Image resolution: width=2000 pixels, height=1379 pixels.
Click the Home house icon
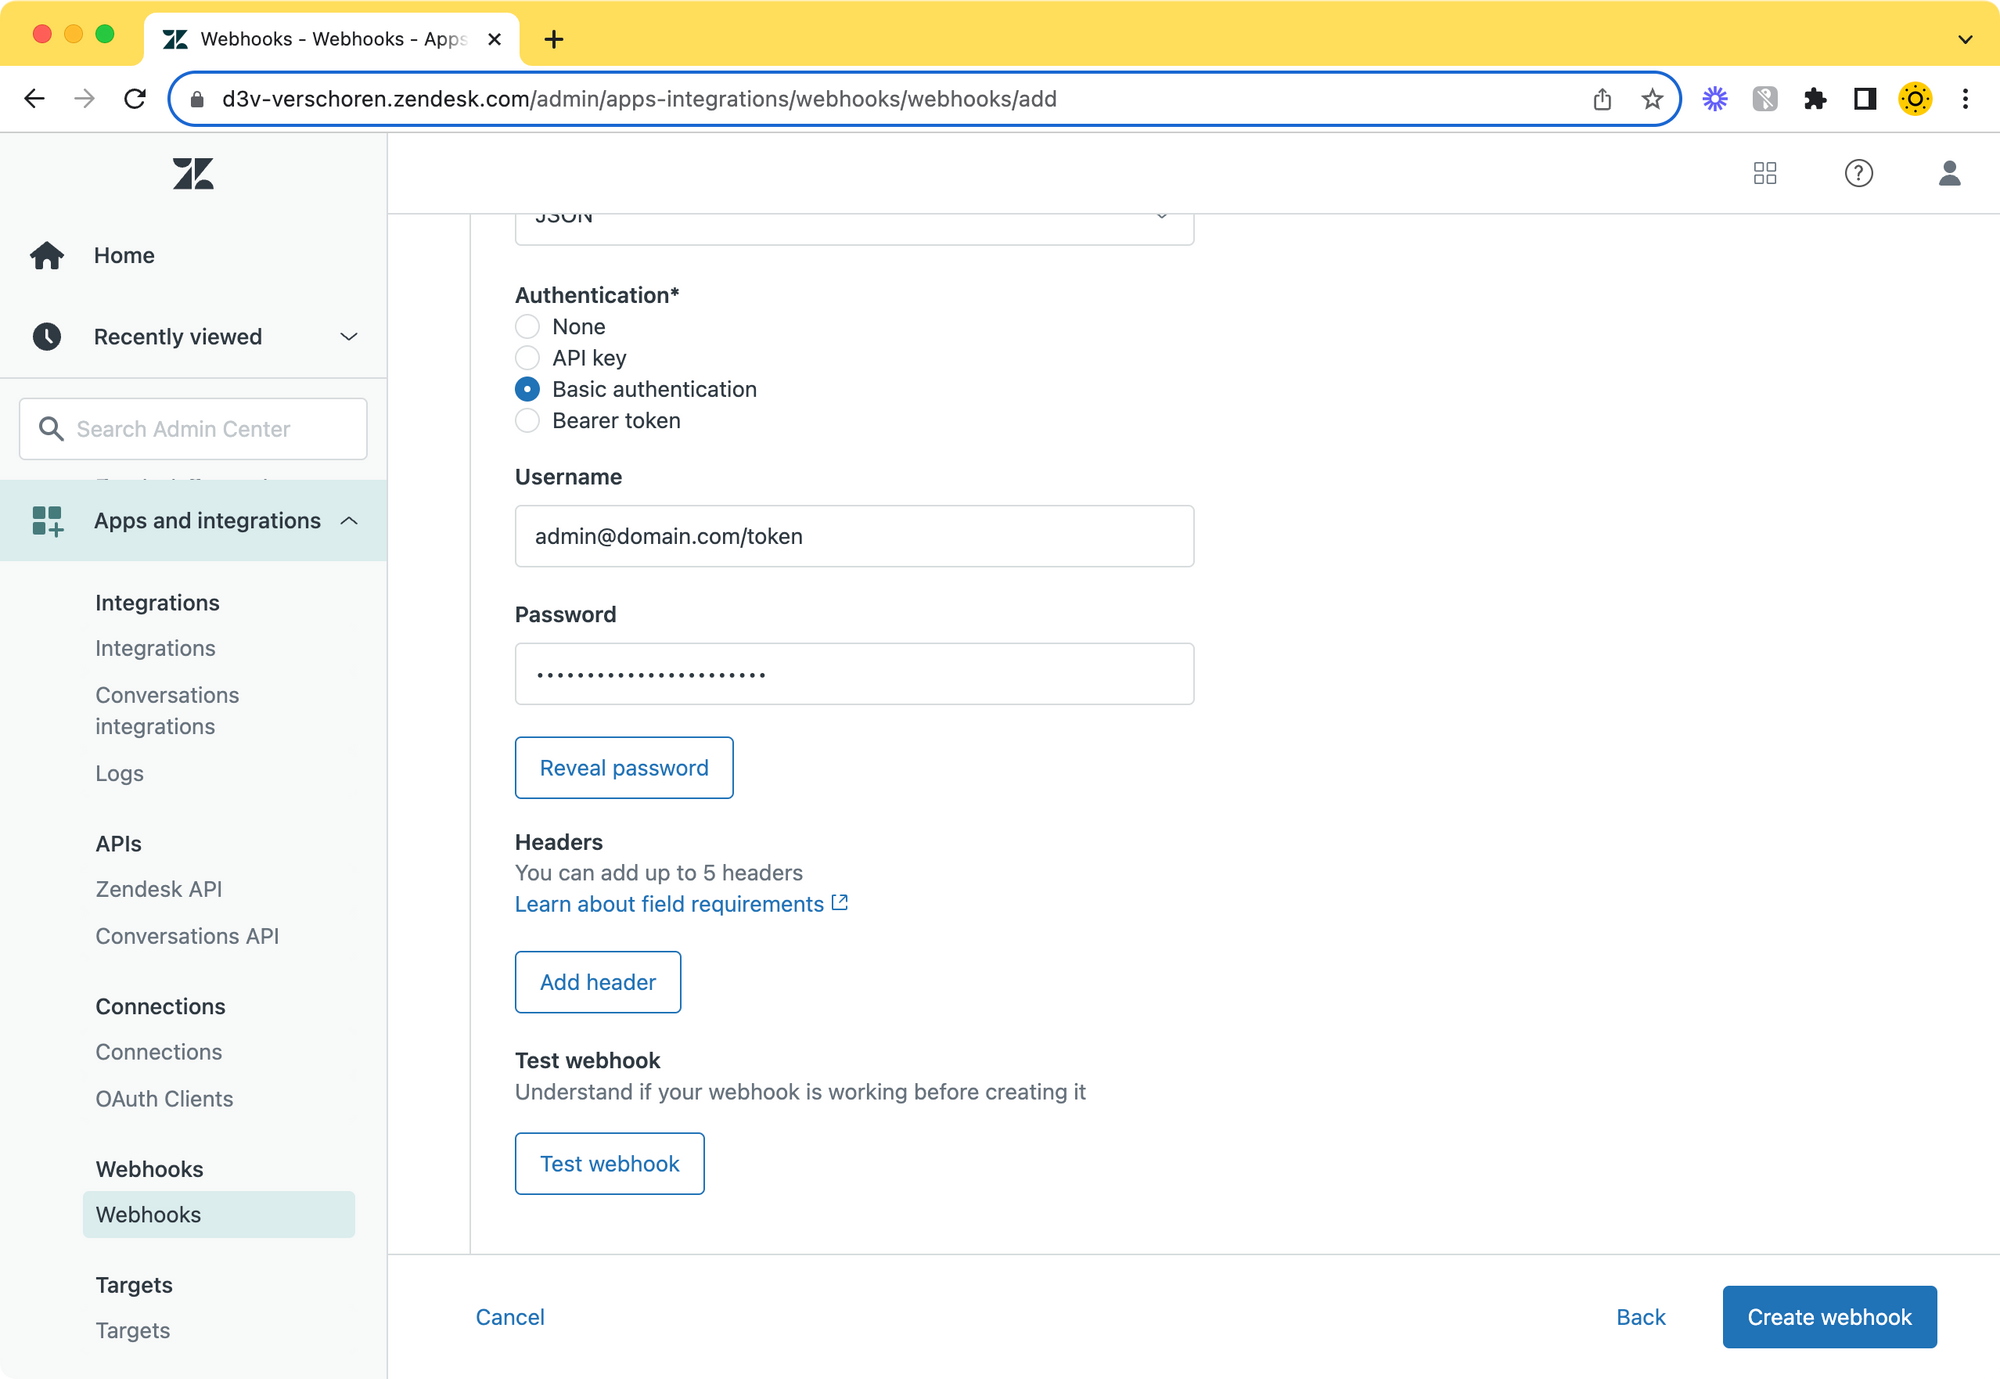[47, 256]
